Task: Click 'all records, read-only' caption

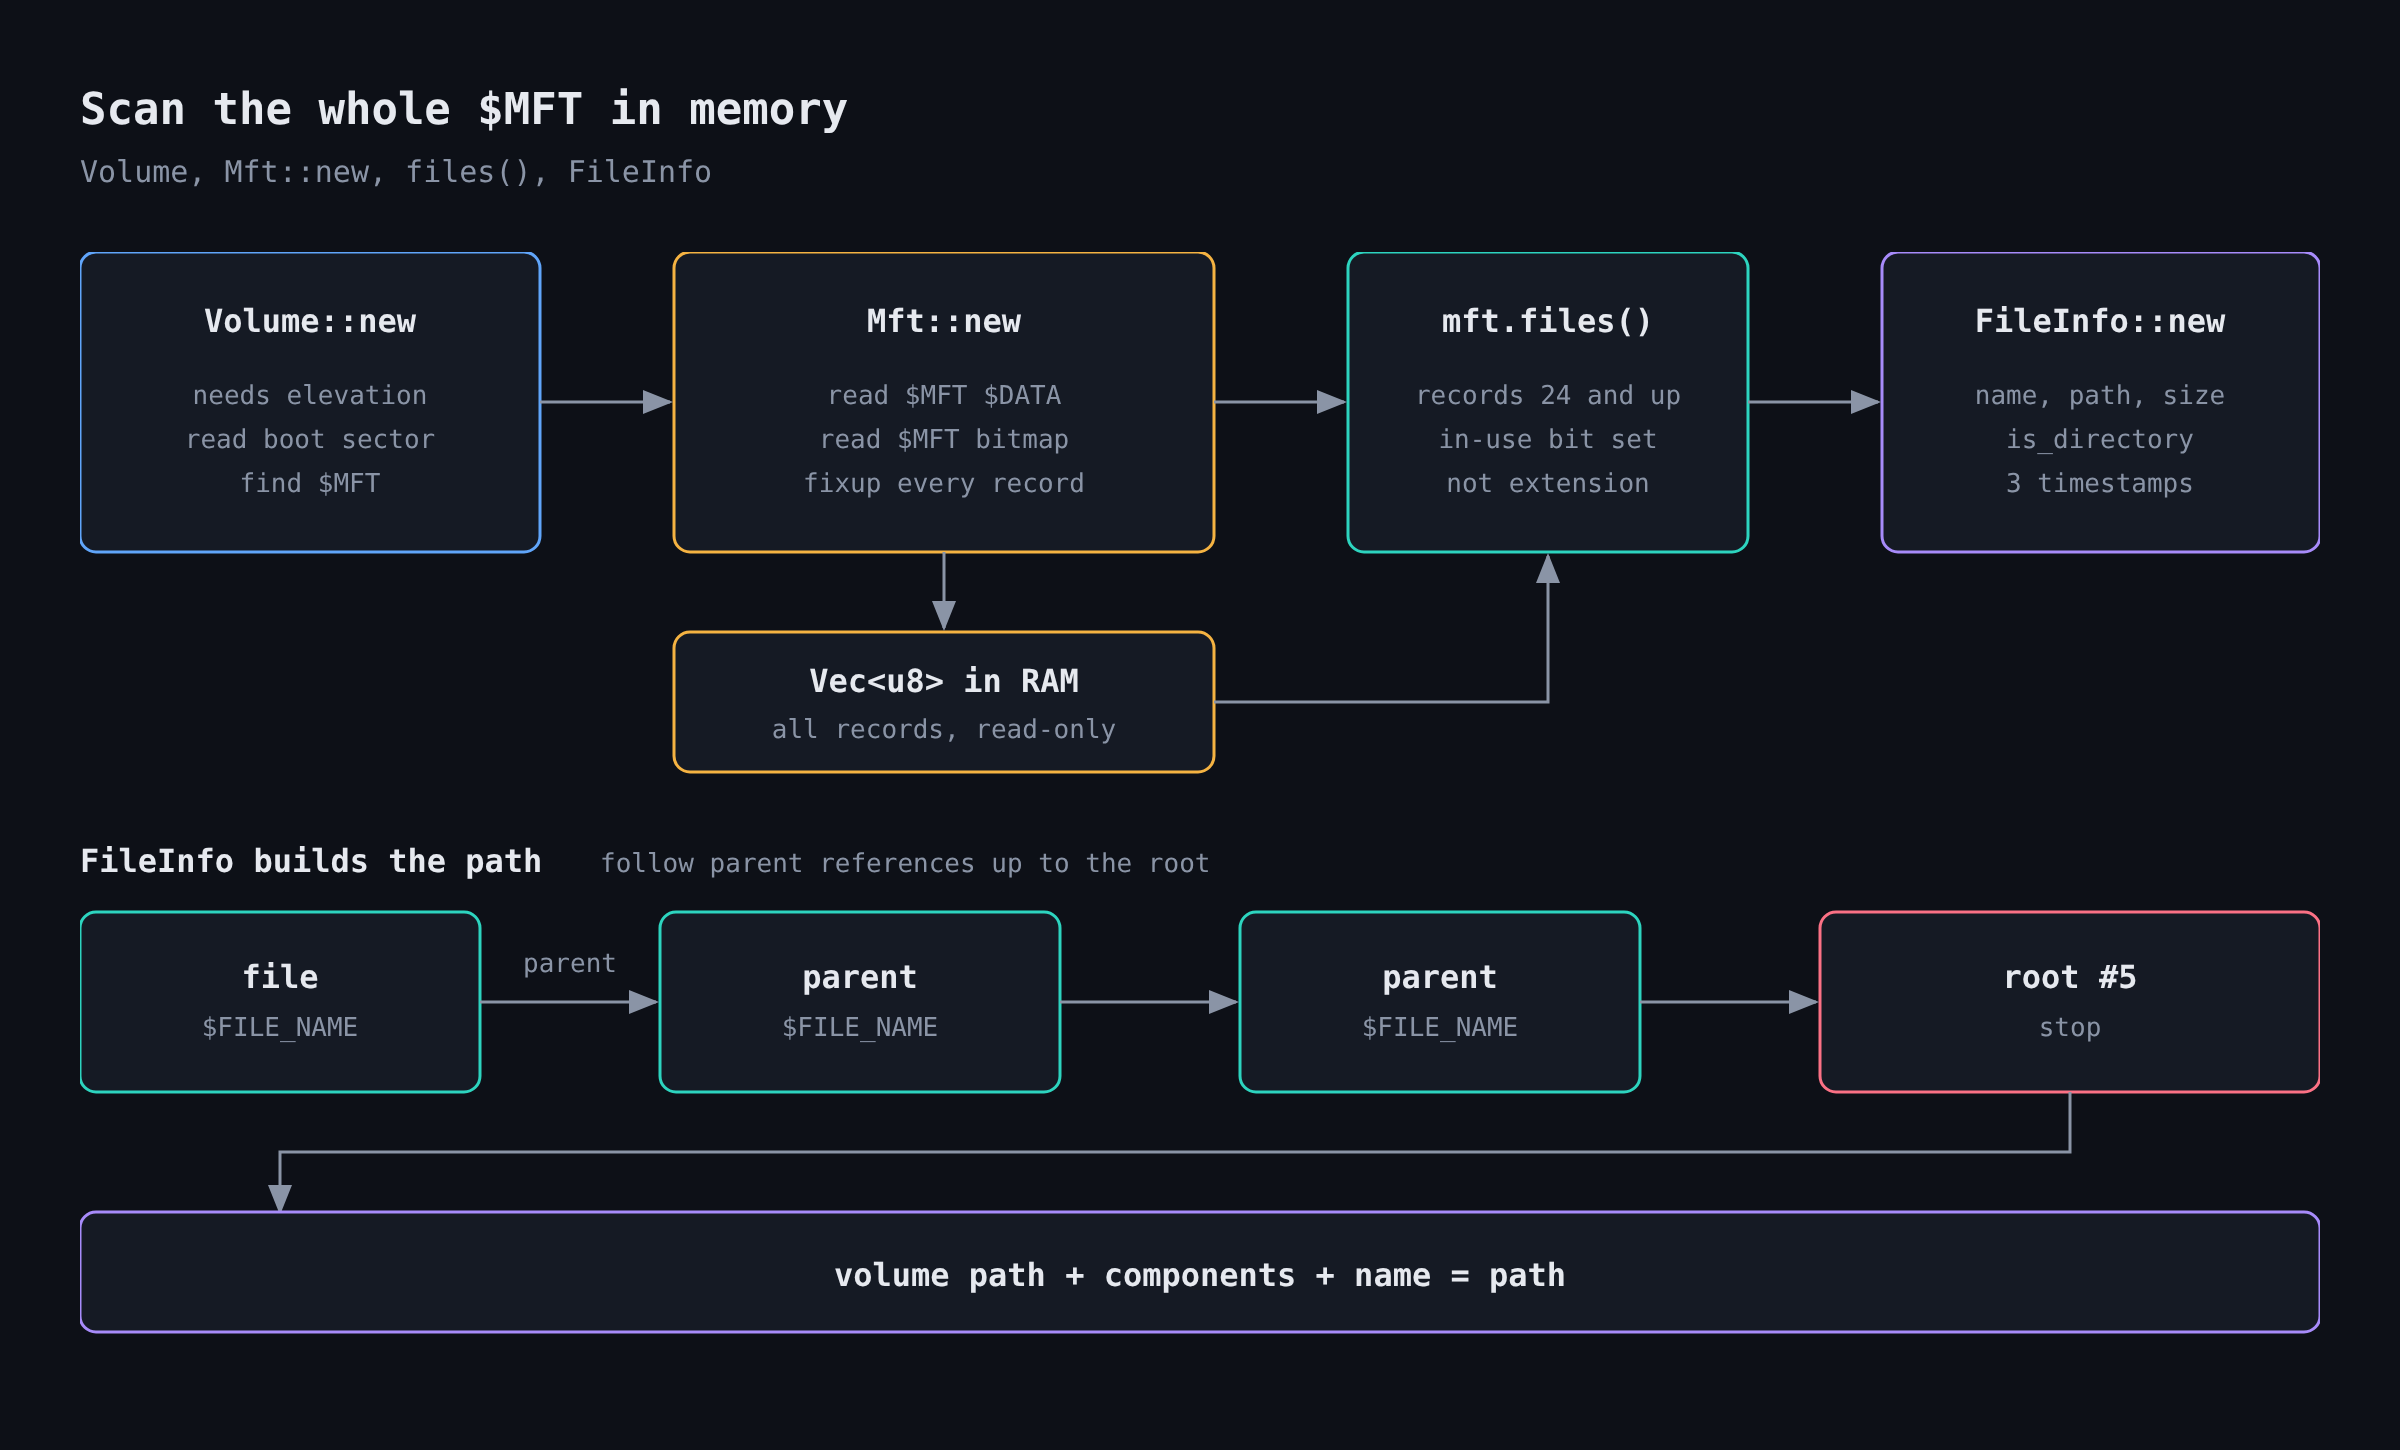Action: [944, 729]
